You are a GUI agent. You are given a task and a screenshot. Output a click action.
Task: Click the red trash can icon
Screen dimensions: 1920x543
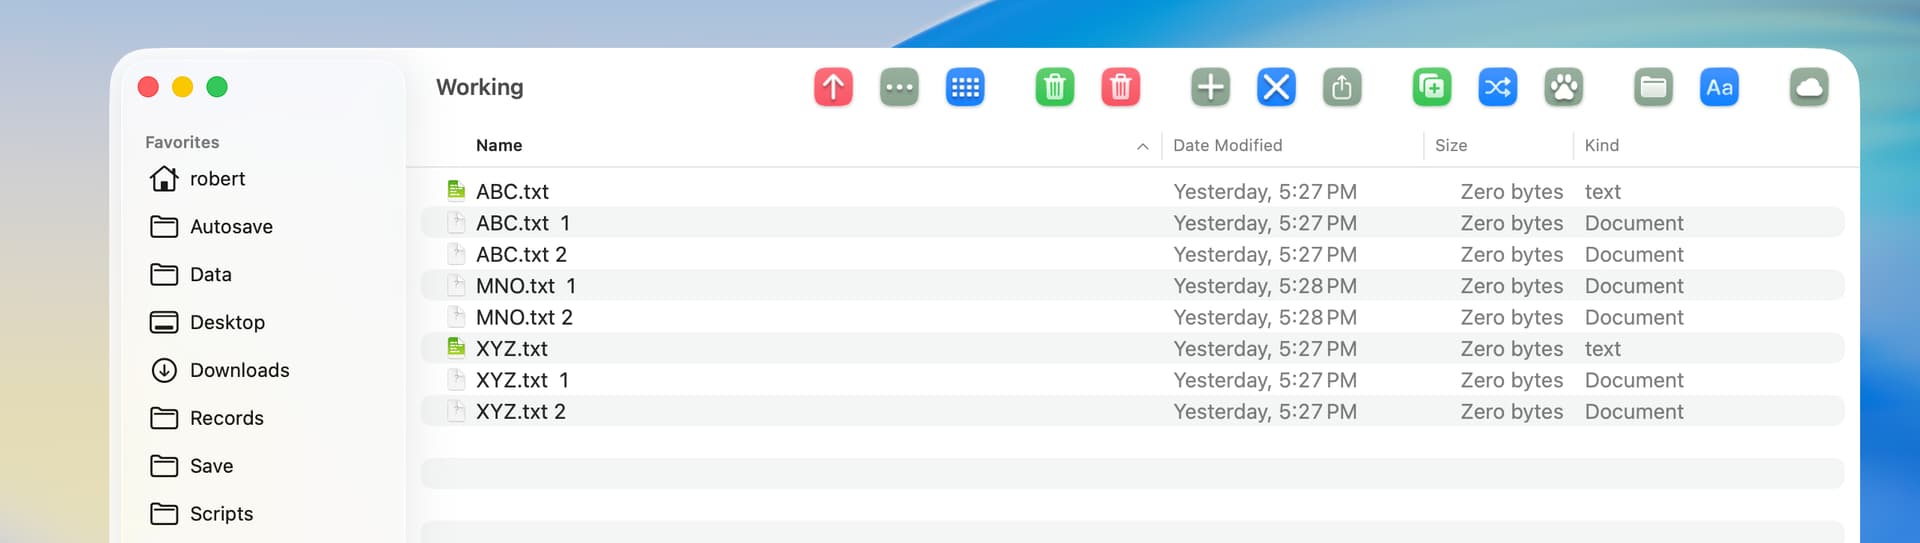[1120, 87]
